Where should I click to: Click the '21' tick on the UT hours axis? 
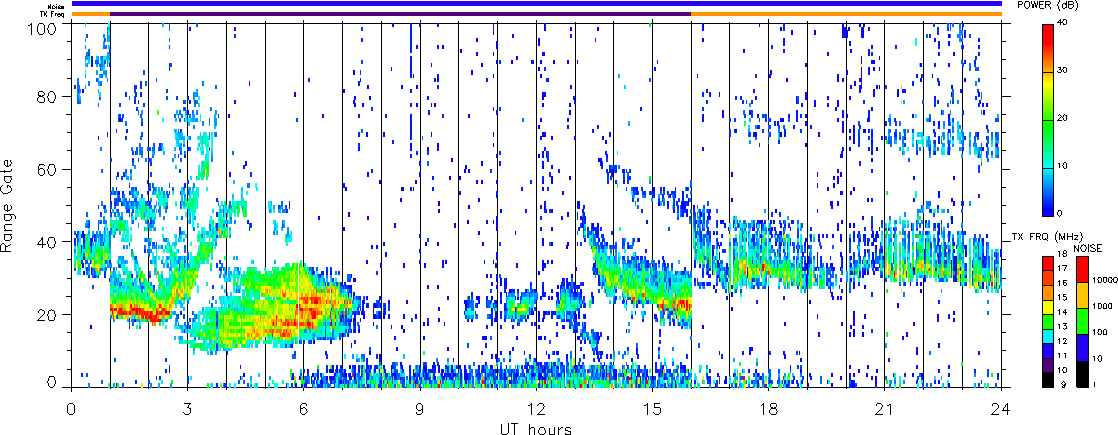click(885, 409)
